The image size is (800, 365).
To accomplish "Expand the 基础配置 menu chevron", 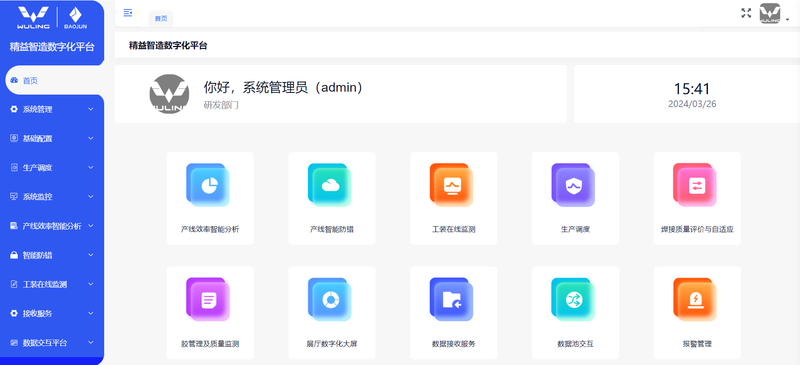I will (x=91, y=138).
